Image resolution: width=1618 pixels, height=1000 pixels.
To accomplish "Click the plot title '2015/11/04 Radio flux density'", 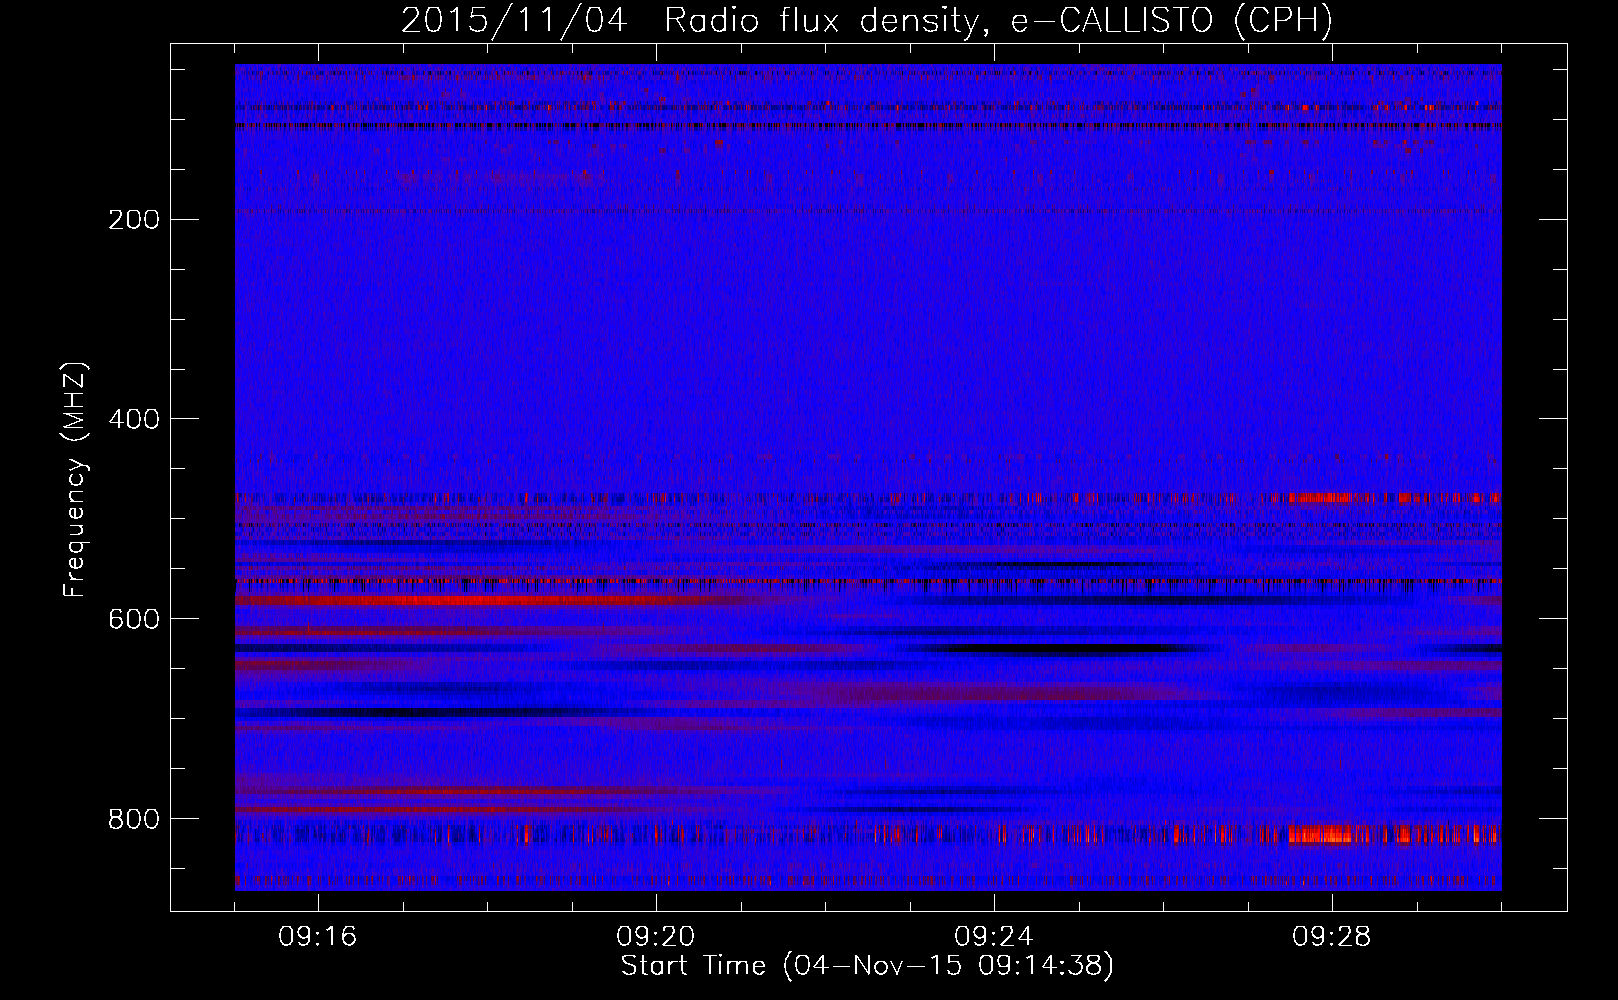I will point(867,20).
